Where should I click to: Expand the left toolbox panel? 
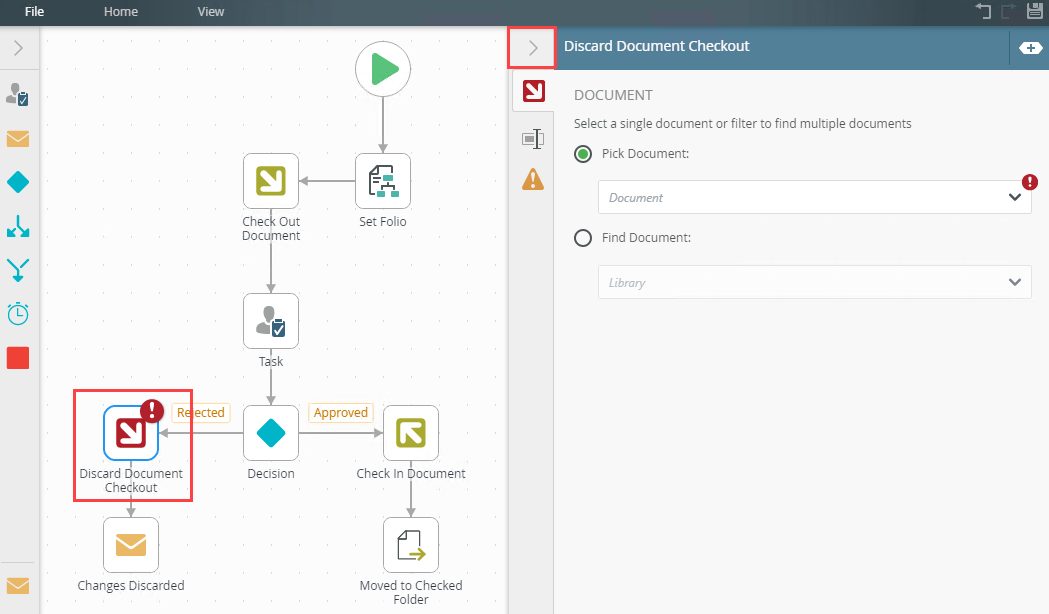19,48
